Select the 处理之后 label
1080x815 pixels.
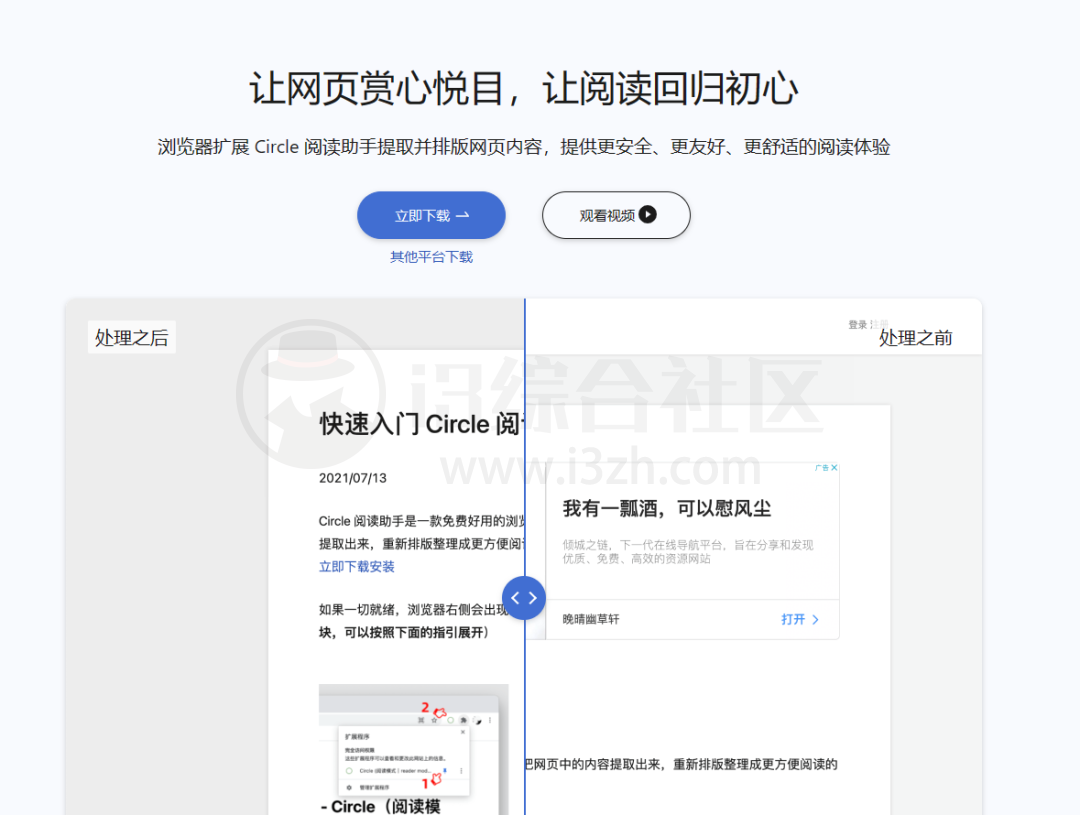[x=132, y=338]
